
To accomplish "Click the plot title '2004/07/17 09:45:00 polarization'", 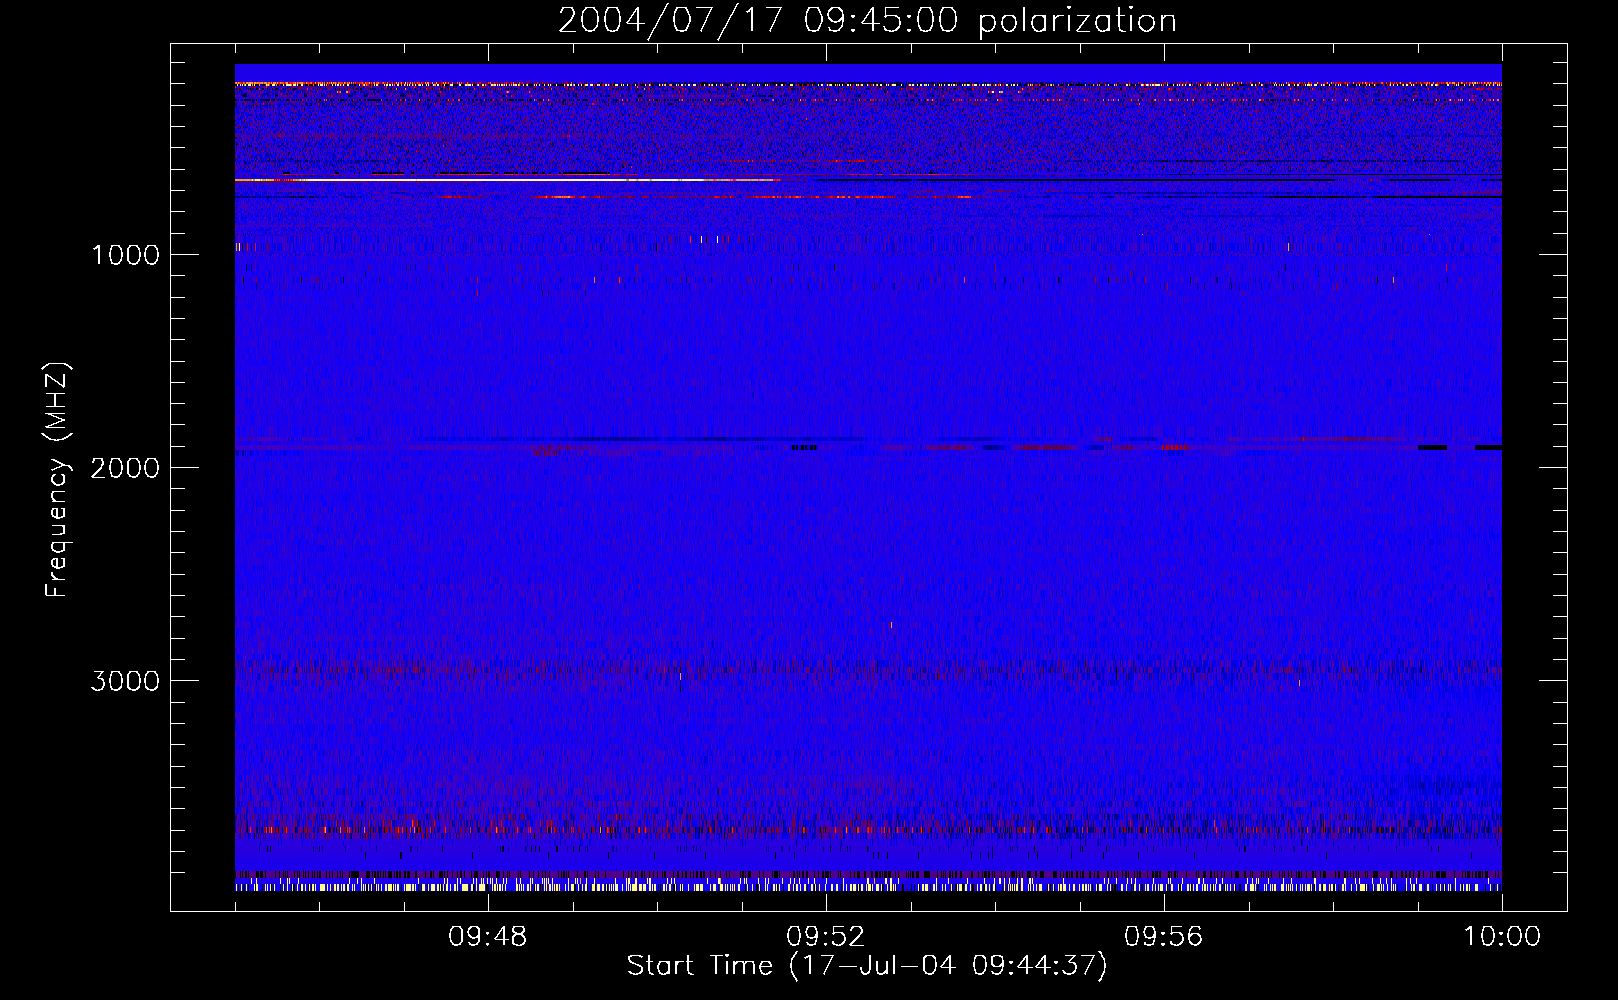I will (x=867, y=21).
